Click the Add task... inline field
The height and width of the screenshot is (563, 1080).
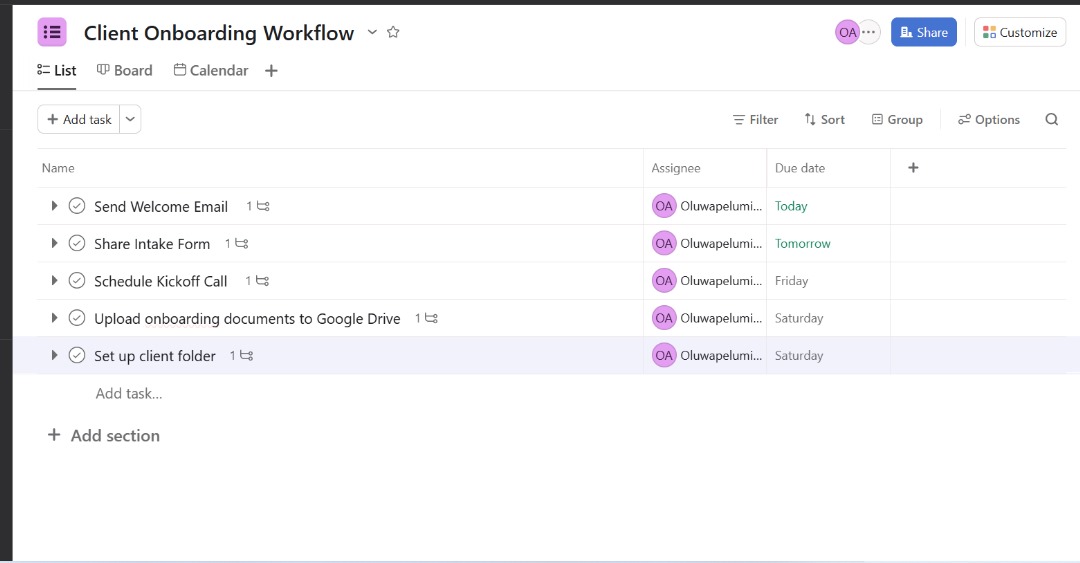pos(129,393)
